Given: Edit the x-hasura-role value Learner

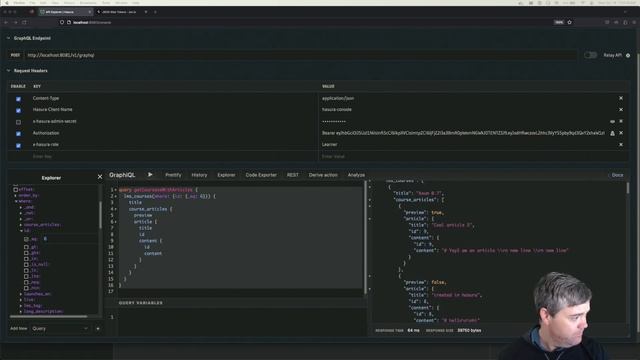Looking at the screenshot, I should tap(329, 144).
